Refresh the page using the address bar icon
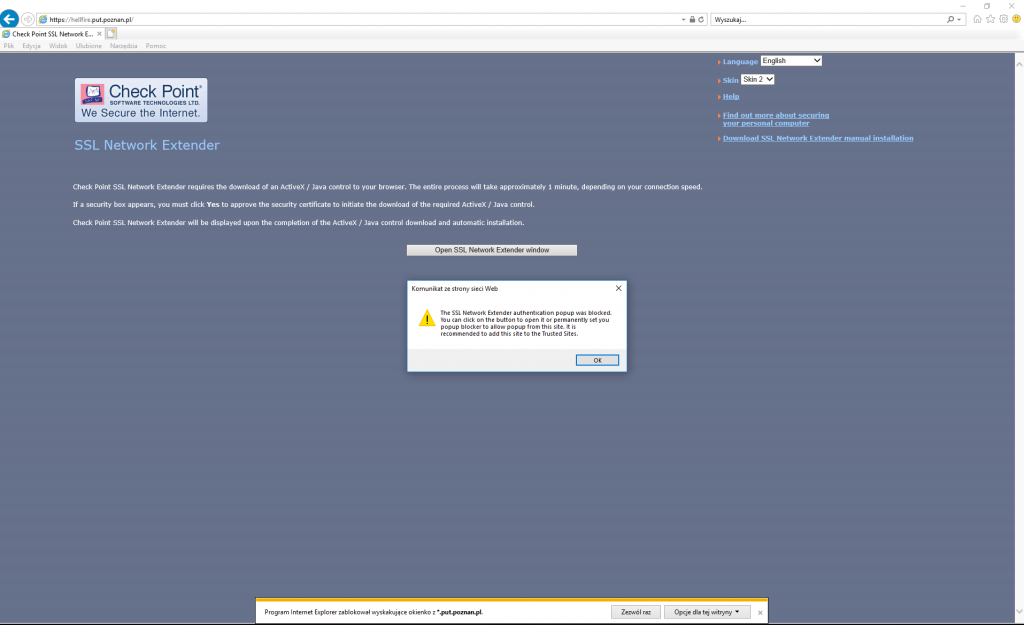This screenshot has height=625, width=1024. click(x=703, y=18)
